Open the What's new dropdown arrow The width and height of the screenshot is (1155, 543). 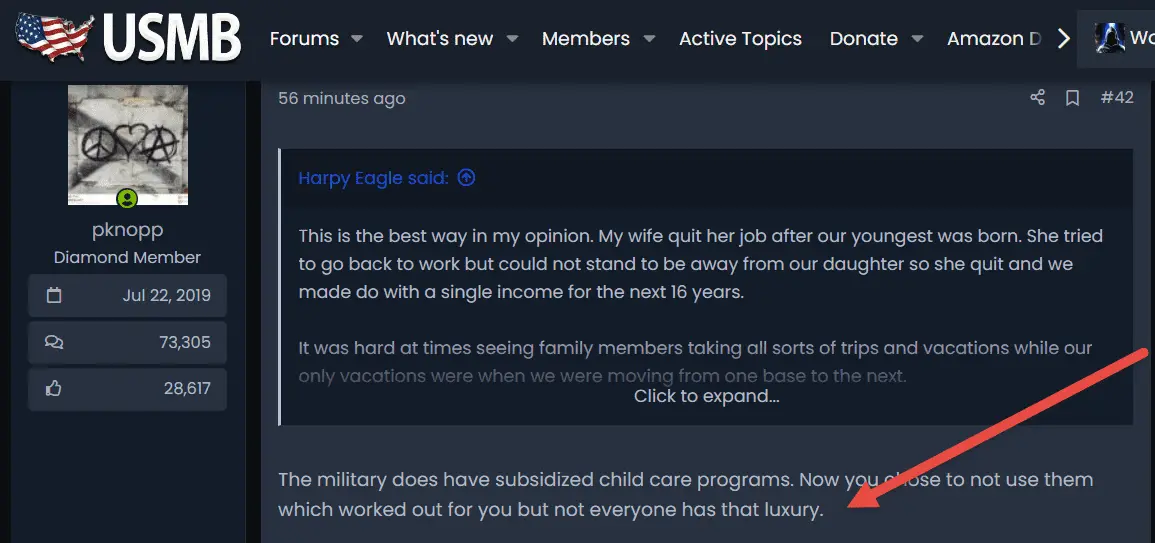click(512, 39)
